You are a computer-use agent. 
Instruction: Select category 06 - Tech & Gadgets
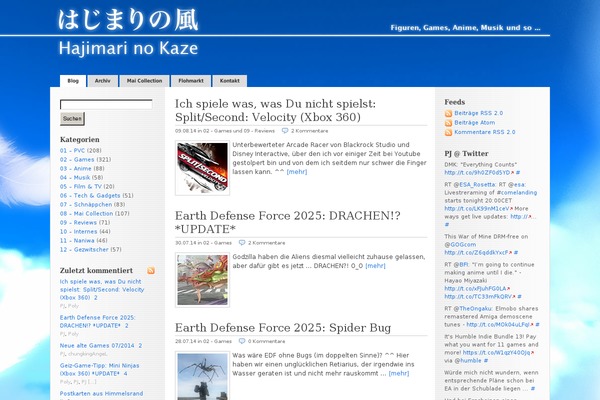point(90,196)
